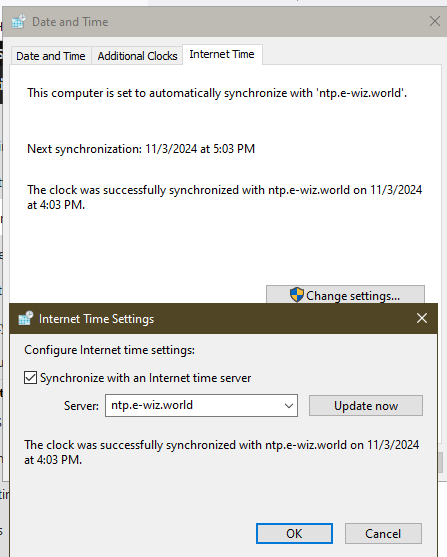Open Change settings... button
Image resolution: width=447 pixels, height=557 pixels.
pyautogui.click(x=345, y=295)
